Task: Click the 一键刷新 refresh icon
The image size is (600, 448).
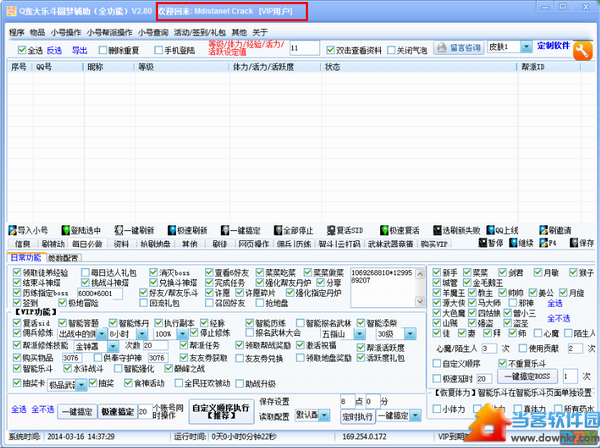Action: pos(119,230)
